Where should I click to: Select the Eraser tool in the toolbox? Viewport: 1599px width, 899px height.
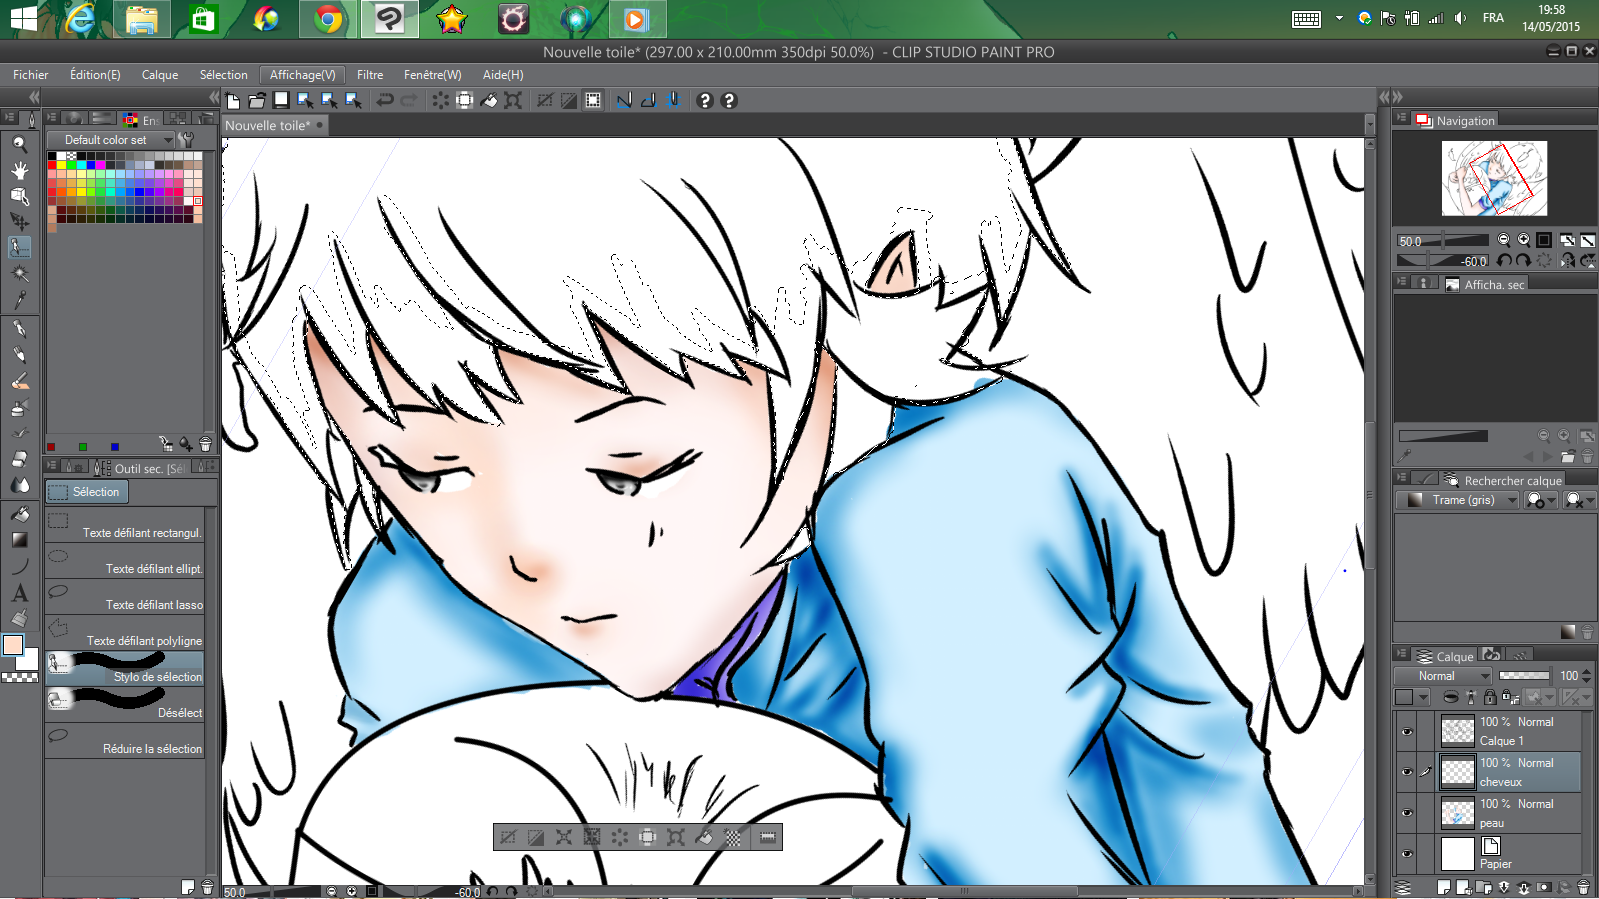click(x=19, y=459)
